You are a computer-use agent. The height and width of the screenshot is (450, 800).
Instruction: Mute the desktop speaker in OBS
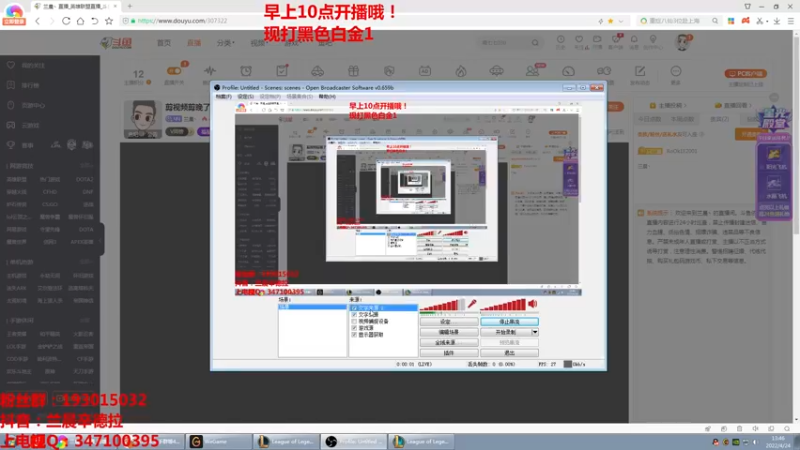pyautogui.click(x=533, y=304)
